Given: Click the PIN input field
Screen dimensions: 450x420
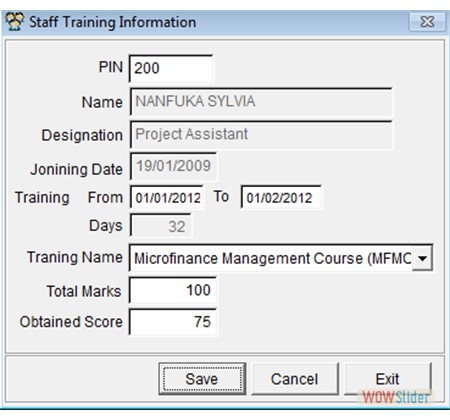Looking at the screenshot, I should pos(171,68).
